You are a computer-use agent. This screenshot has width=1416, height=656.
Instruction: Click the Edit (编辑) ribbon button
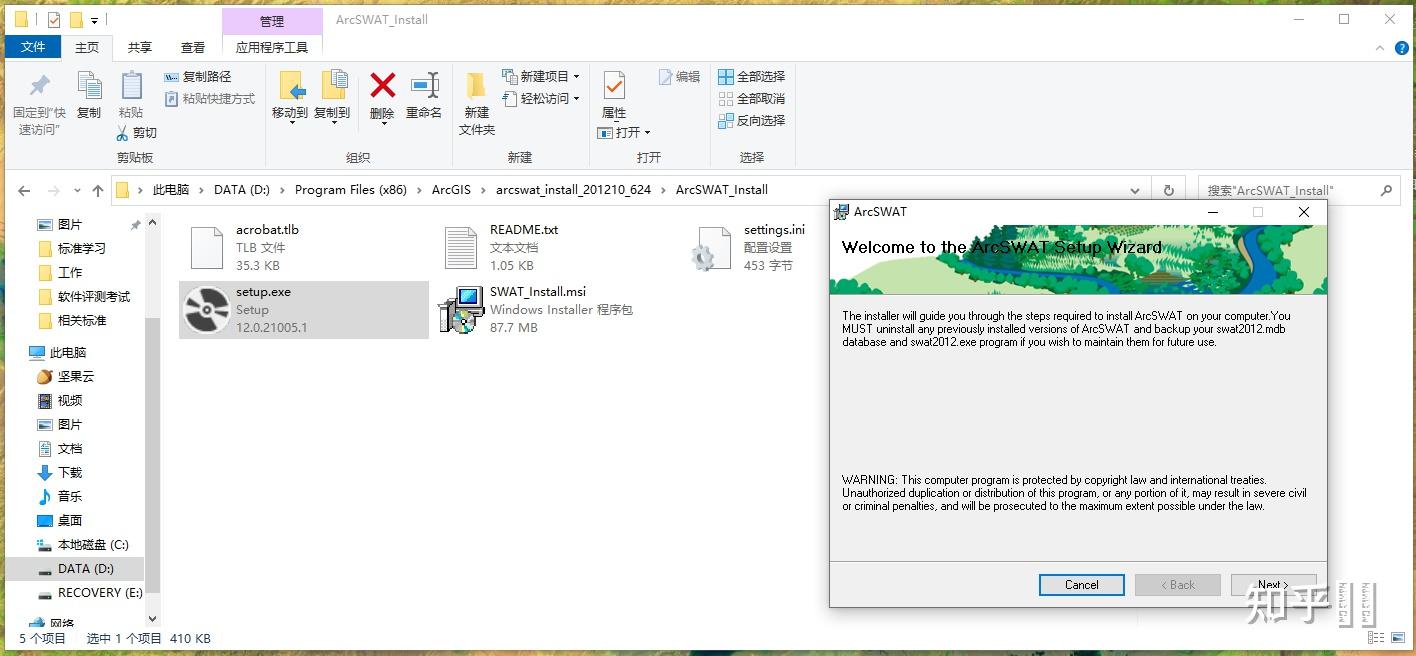point(680,76)
